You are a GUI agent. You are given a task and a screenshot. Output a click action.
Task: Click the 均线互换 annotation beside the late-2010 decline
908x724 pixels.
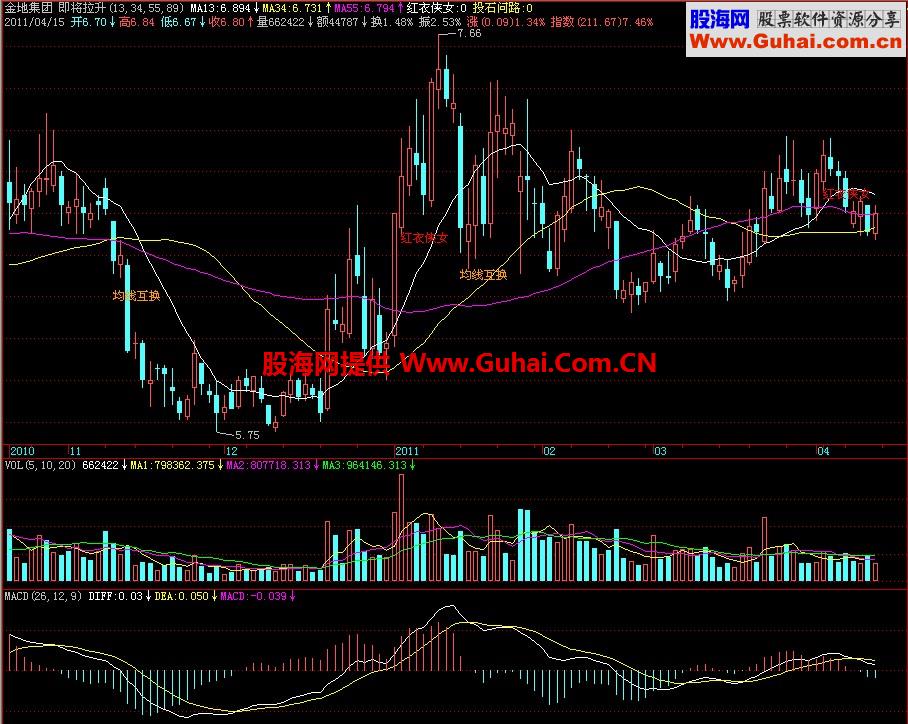pyautogui.click(x=136, y=296)
